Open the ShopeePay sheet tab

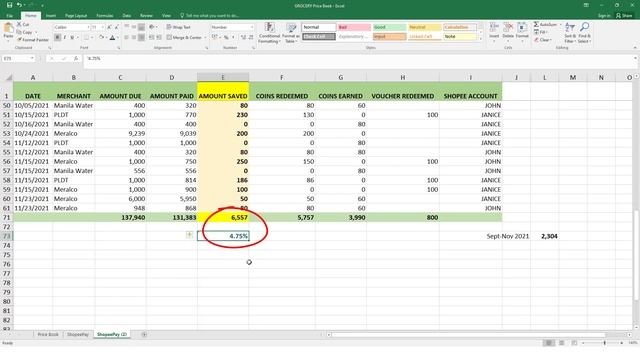[x=78, y=334]
